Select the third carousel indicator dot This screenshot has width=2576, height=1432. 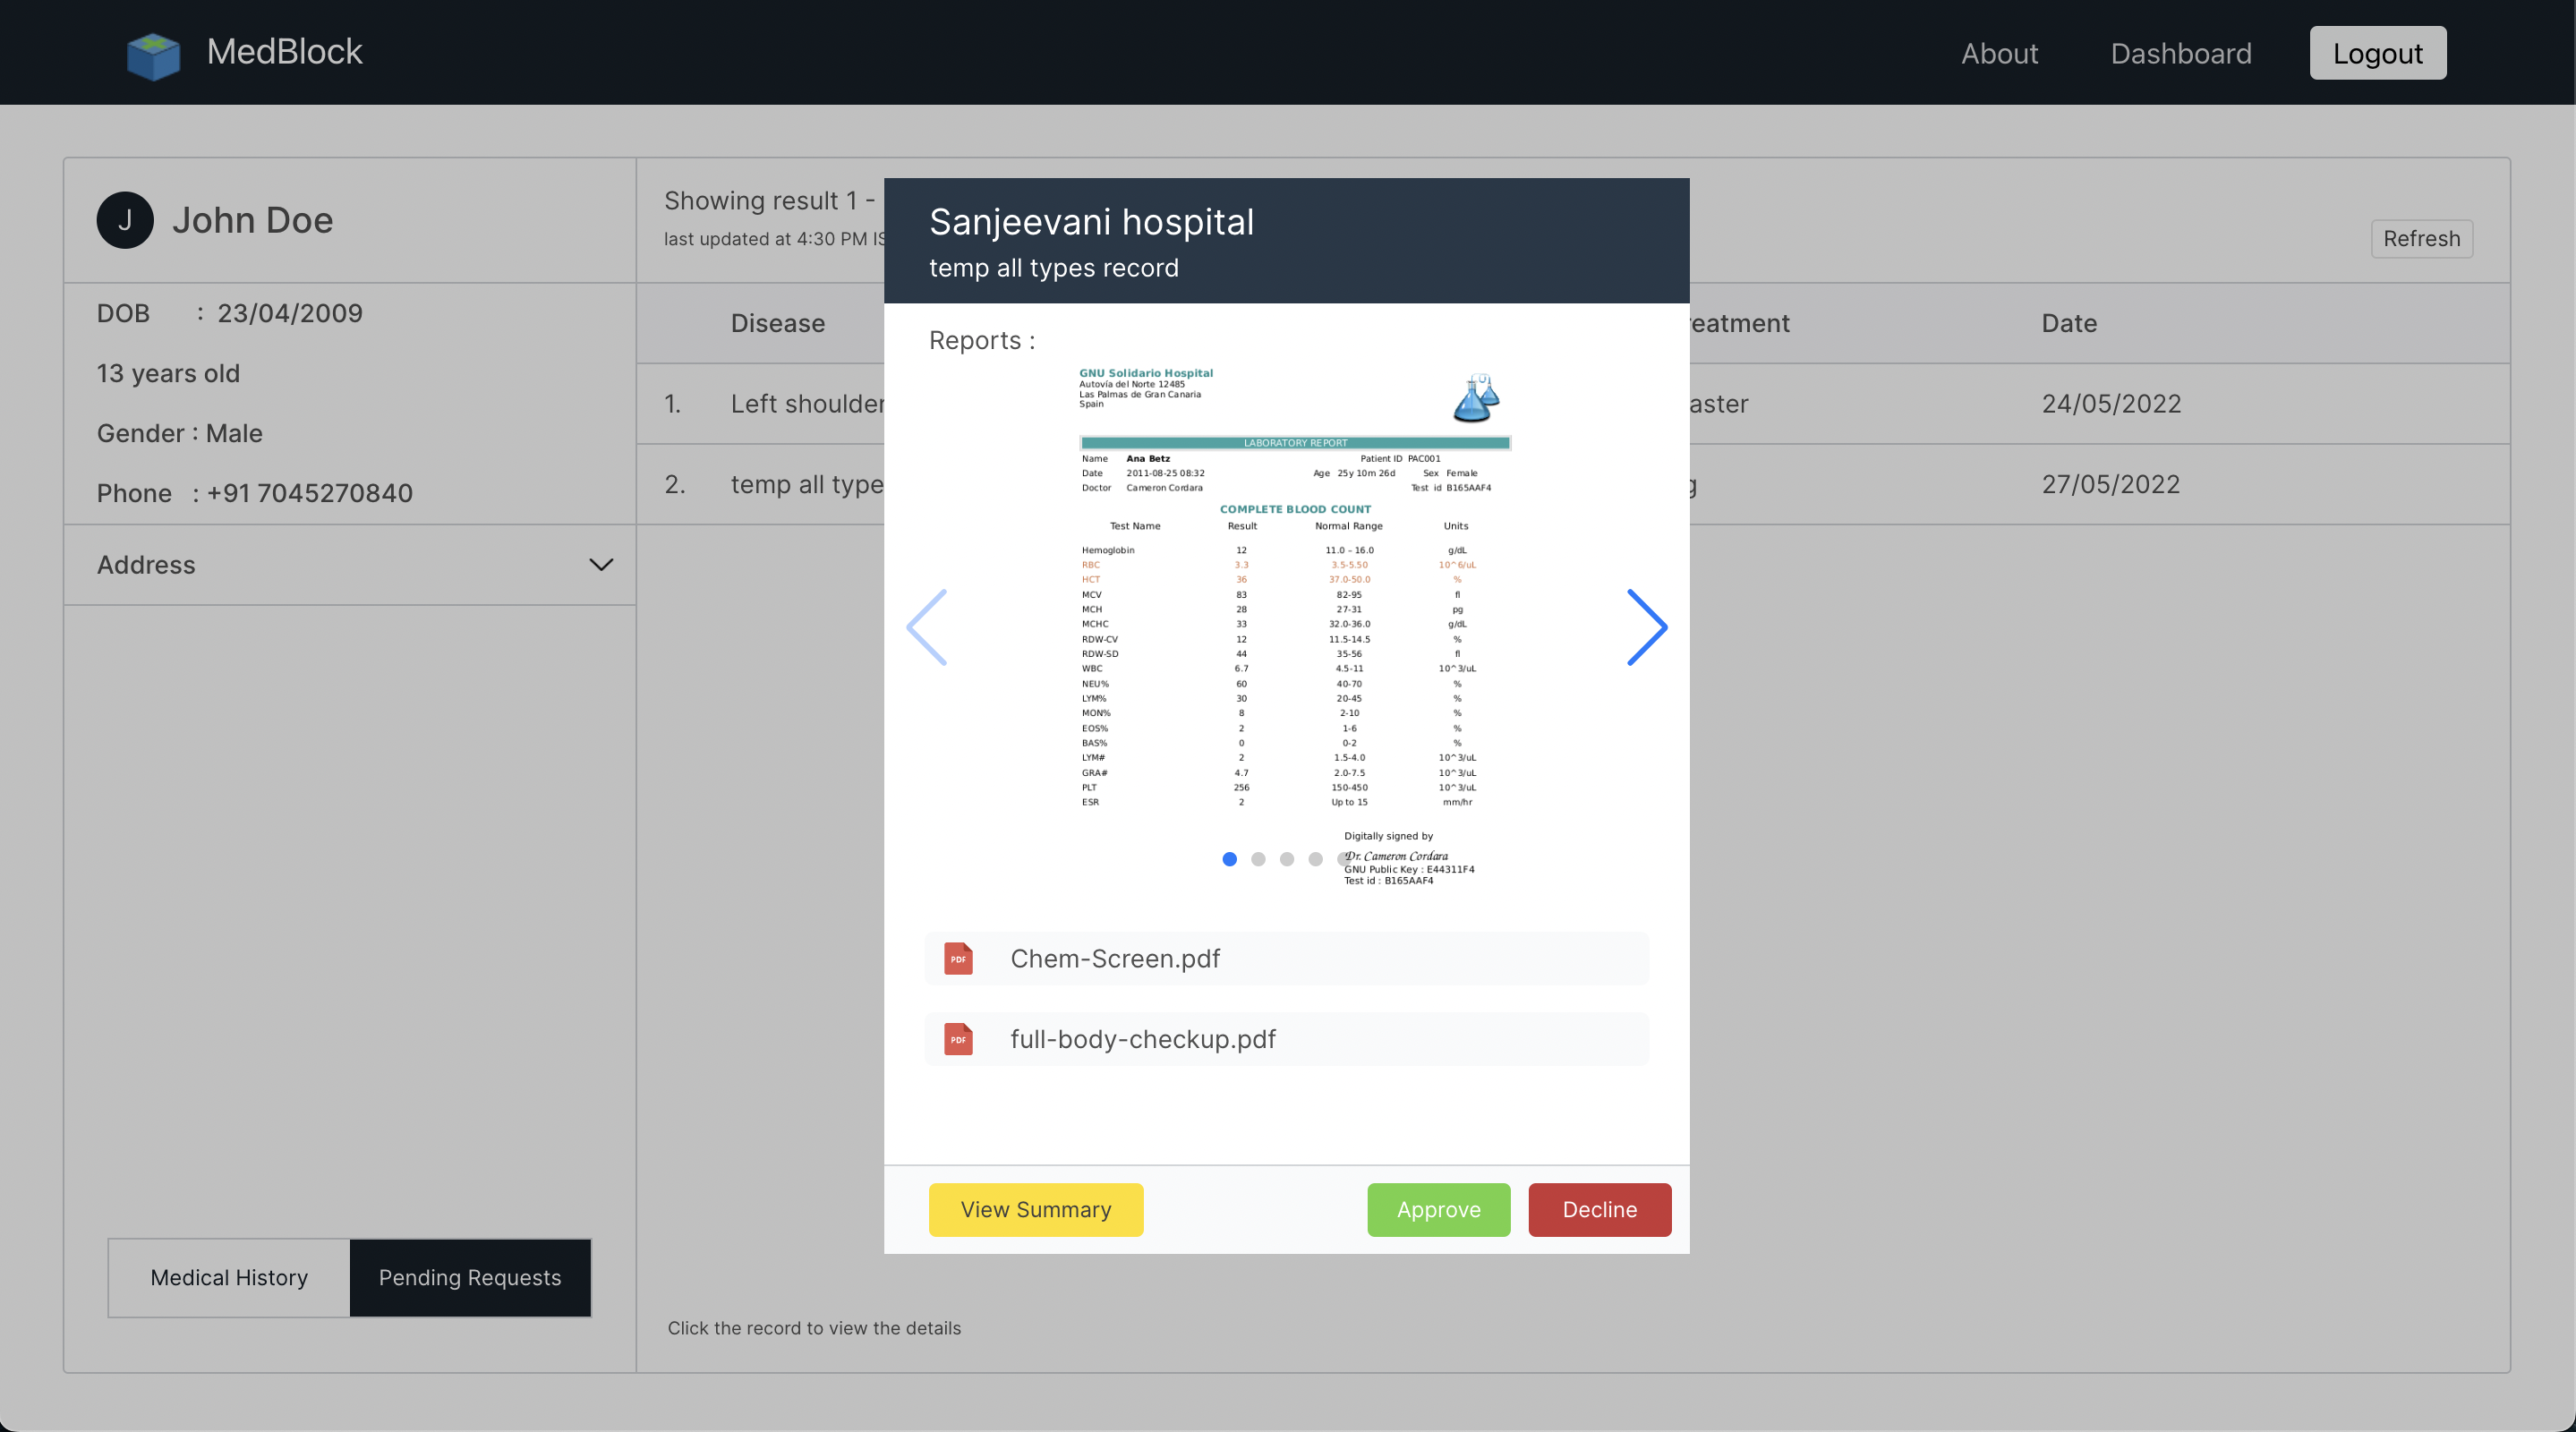1287,859
